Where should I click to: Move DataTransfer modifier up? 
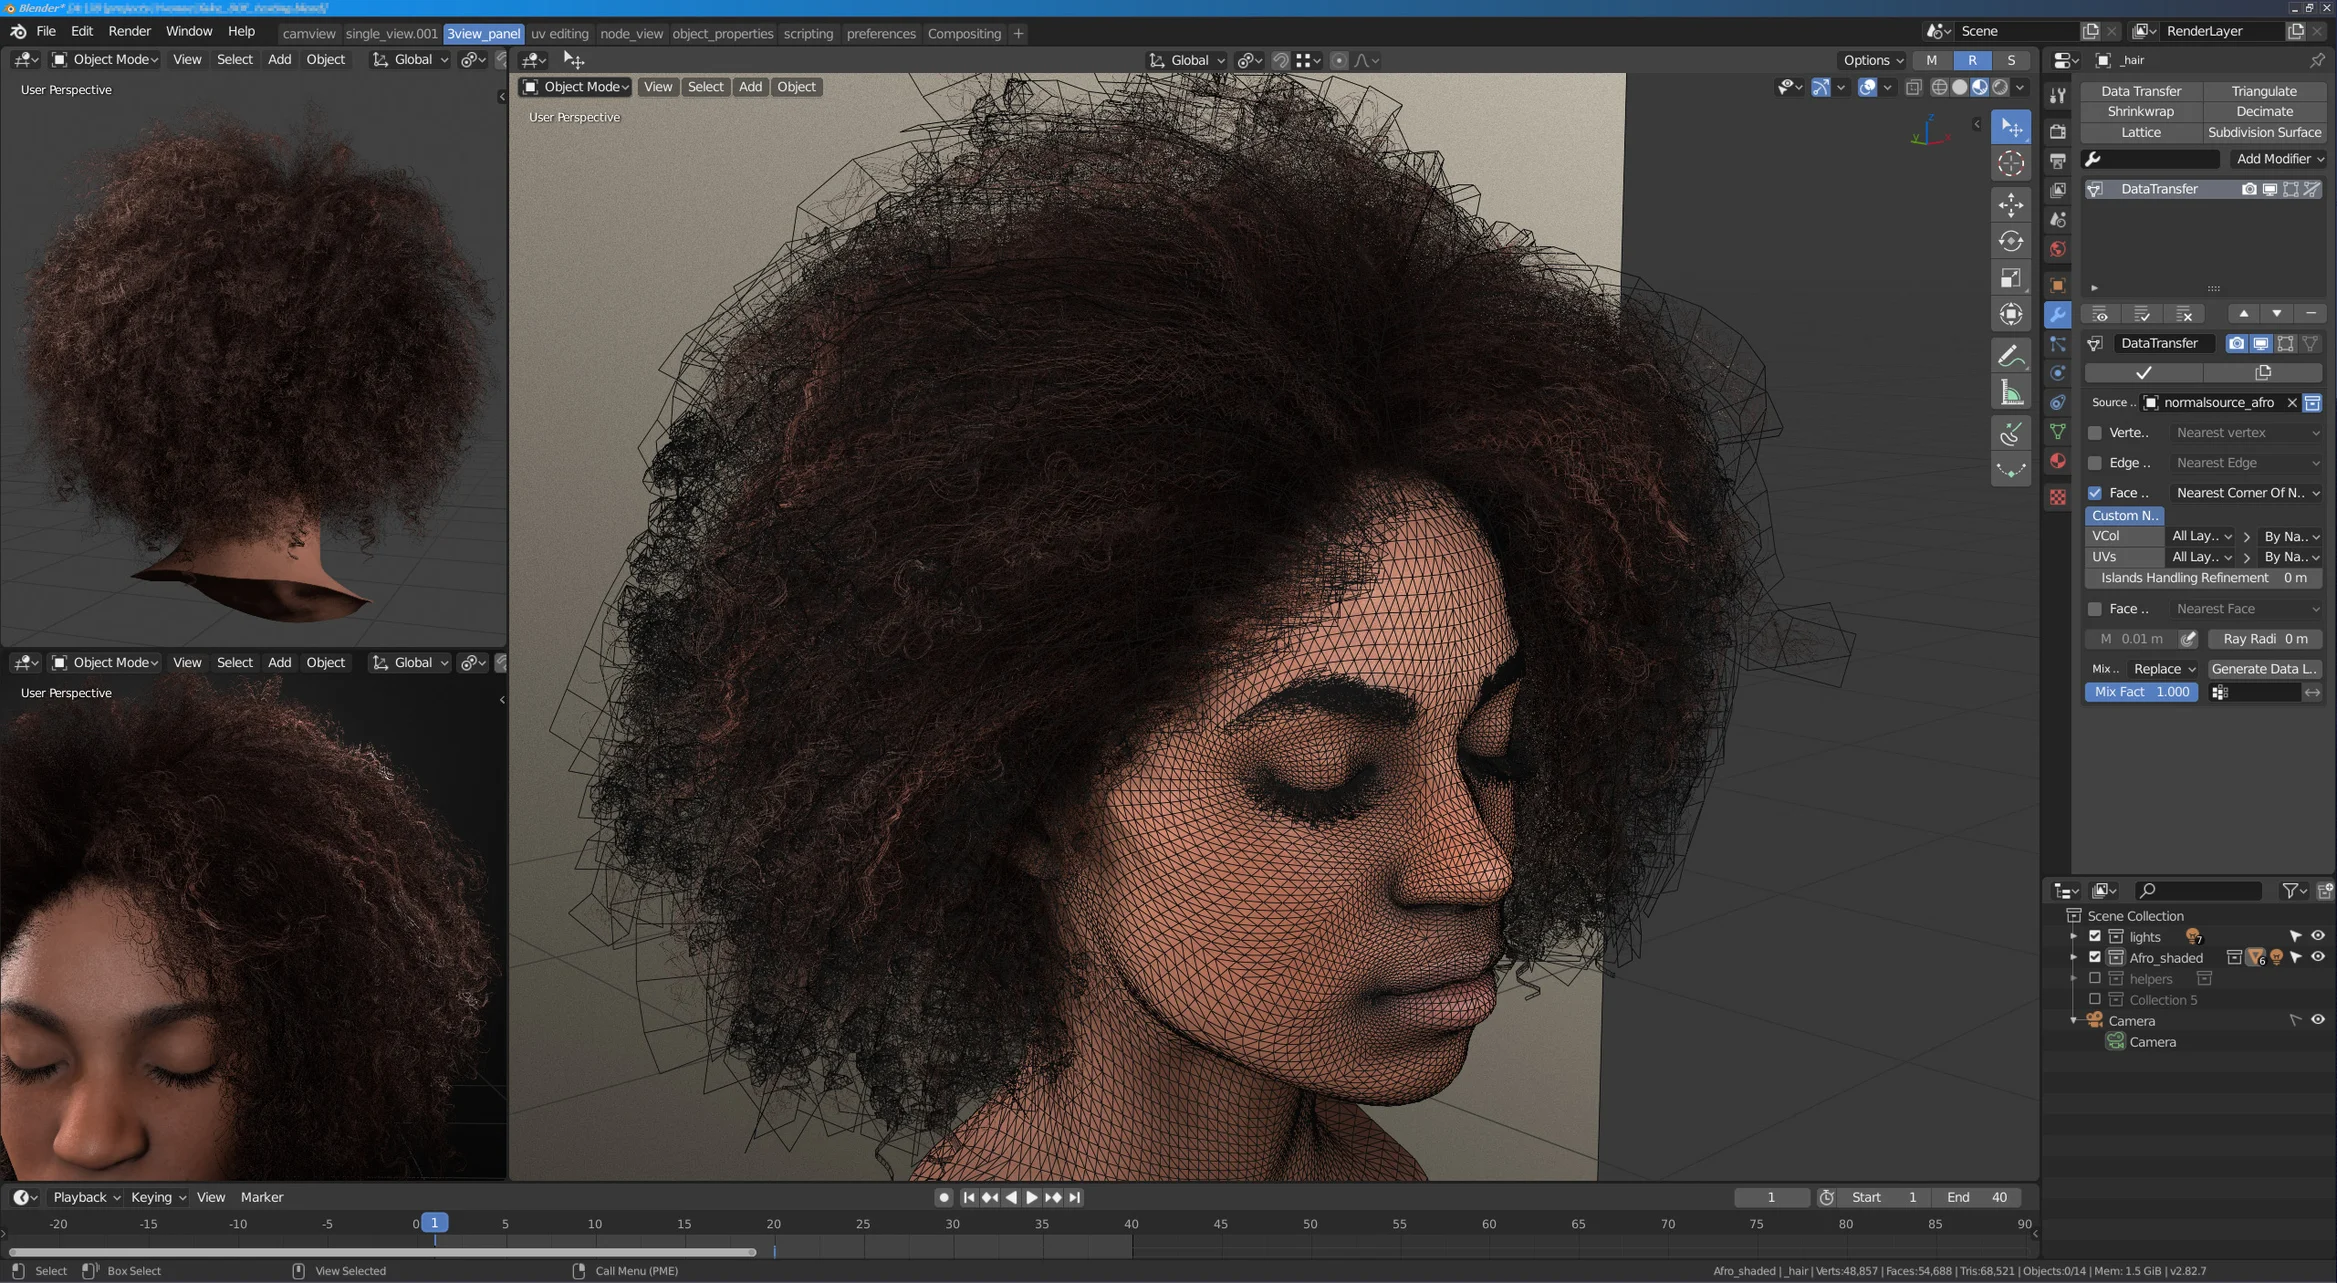2243,314
